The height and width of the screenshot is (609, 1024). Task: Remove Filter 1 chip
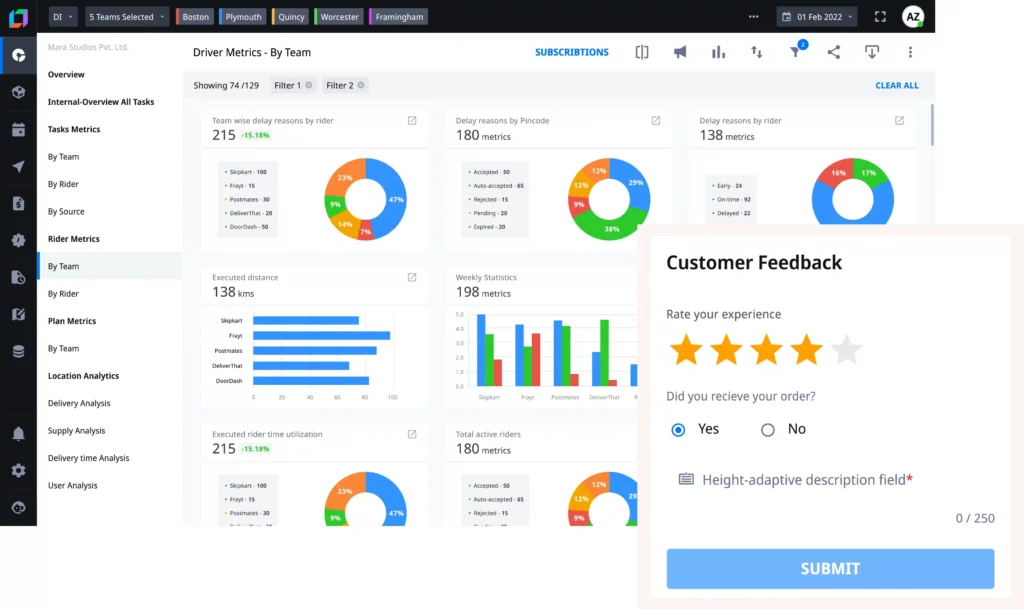(x=309, y=86)
